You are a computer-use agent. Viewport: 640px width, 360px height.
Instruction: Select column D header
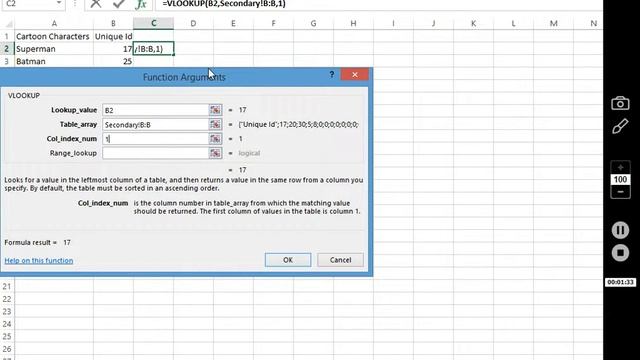[193, 23]
